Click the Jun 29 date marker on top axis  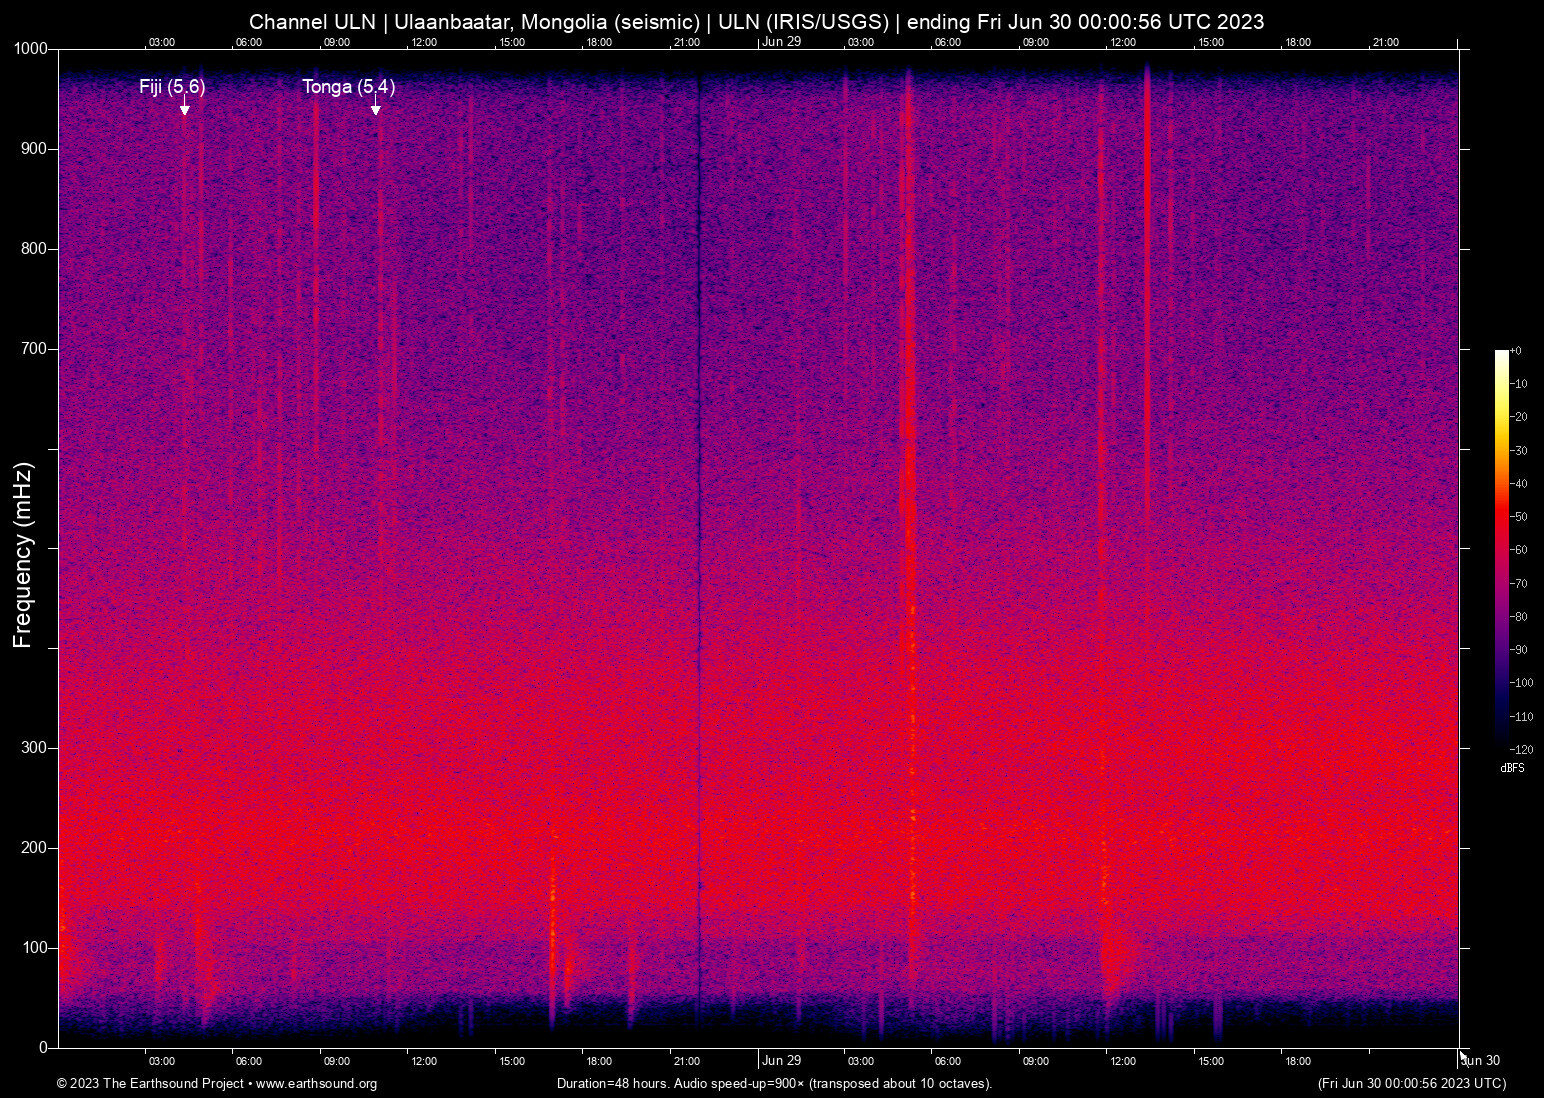pyautogui.click(x=781, y=42)
